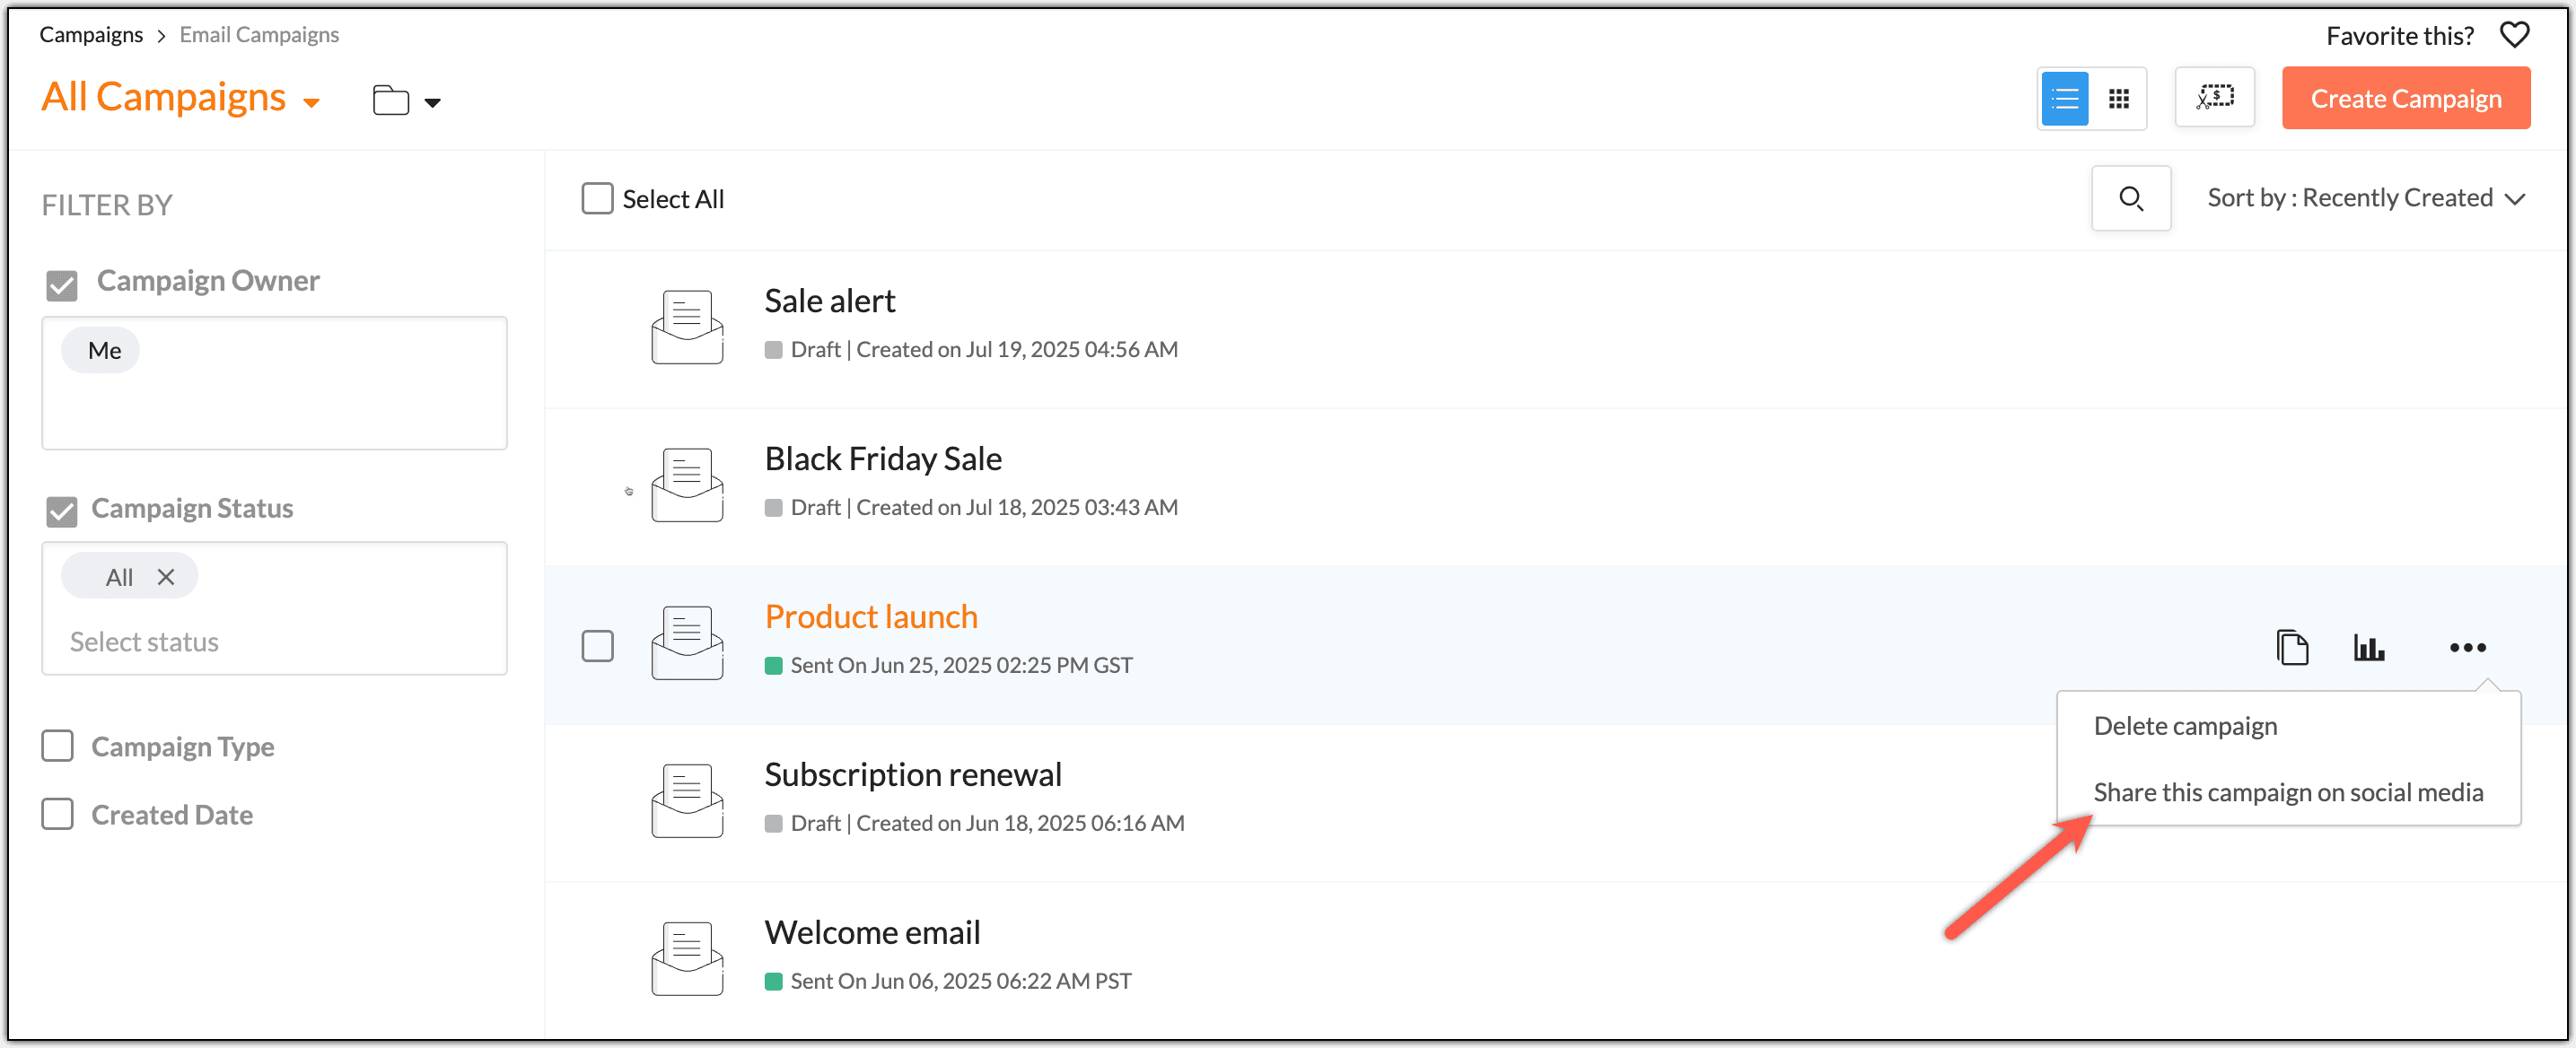Click the Create Campaign button

tap(2405, 98)
